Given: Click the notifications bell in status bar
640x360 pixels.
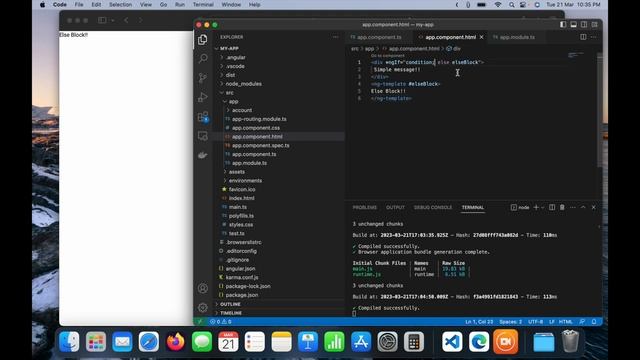Looking at the screenshot, I should coord(594,322).
